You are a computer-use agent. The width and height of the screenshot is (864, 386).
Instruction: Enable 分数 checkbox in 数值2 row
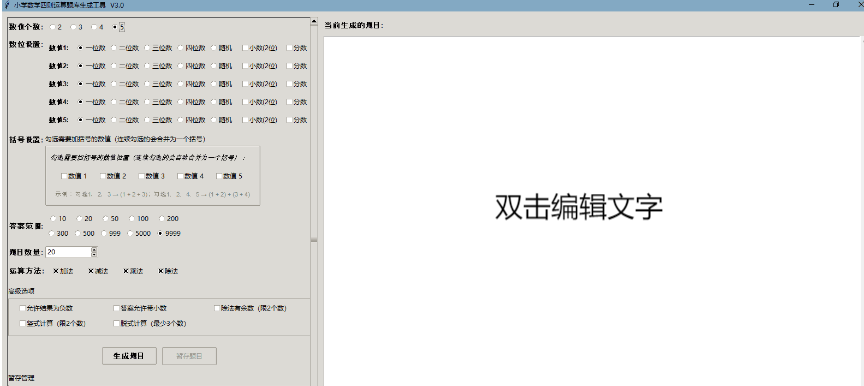pos(289,66)
